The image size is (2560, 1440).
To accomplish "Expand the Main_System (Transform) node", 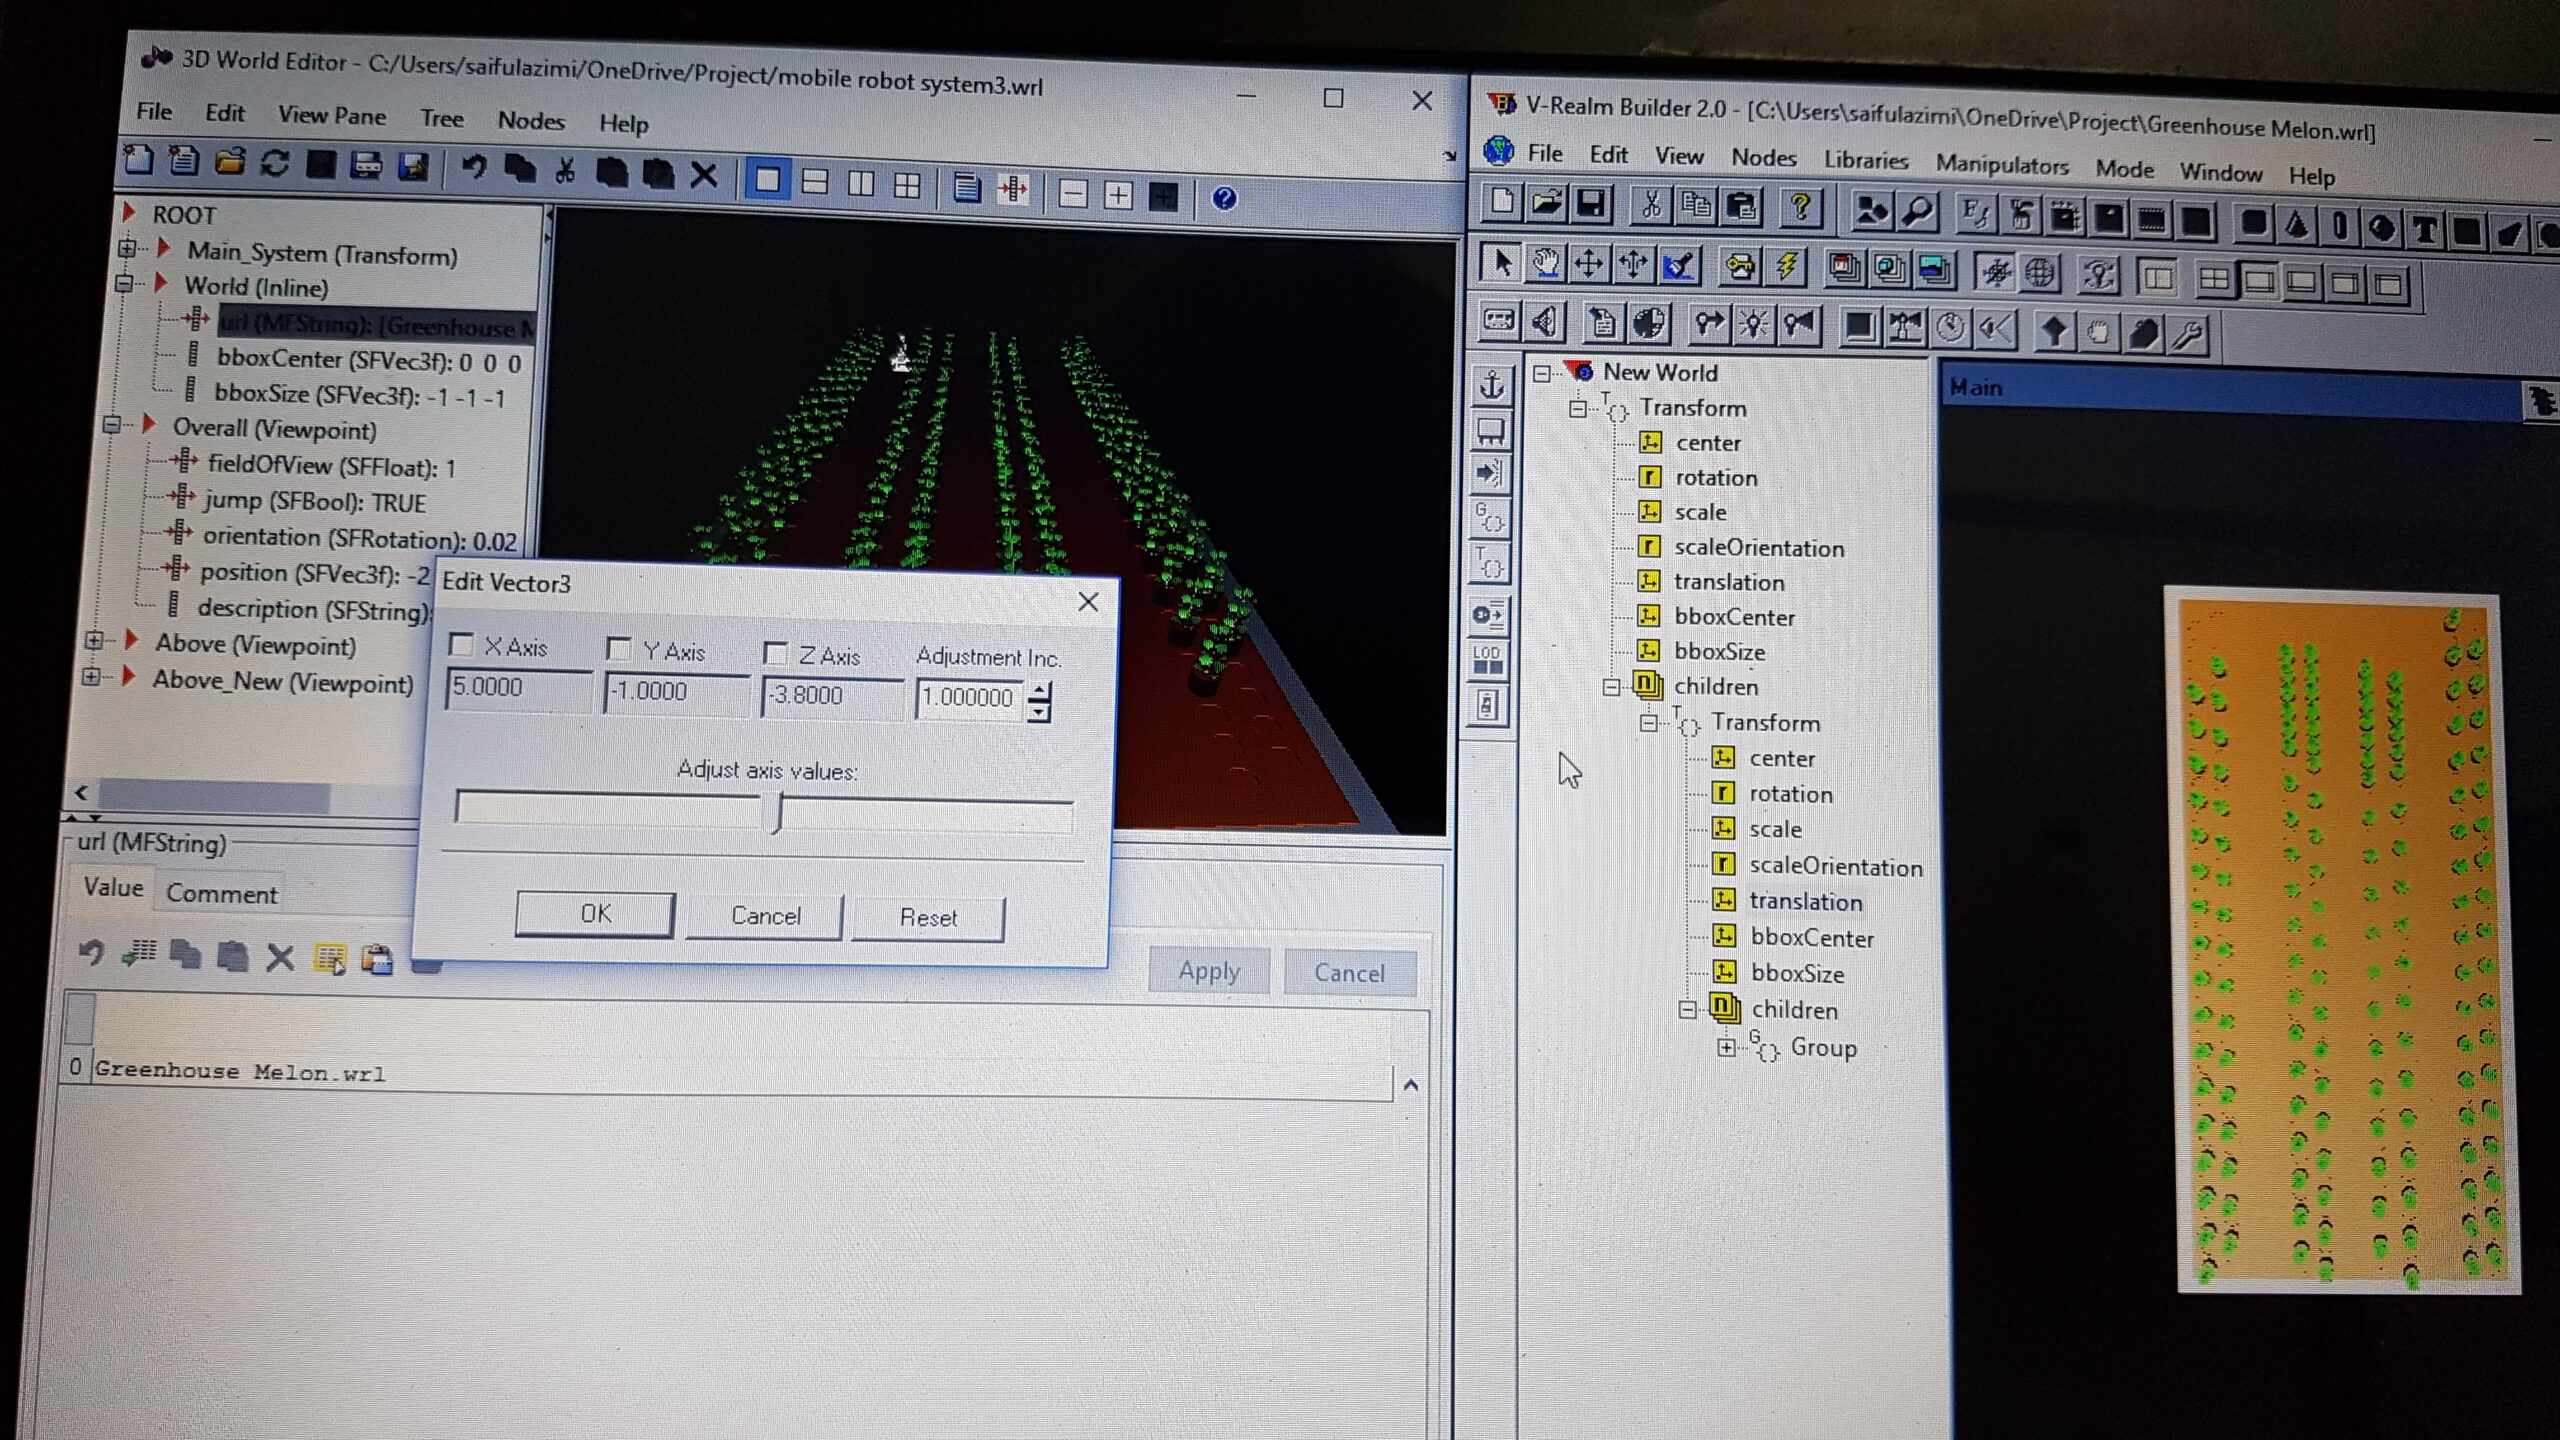I will pyautogui.click(x=128, y=248).
